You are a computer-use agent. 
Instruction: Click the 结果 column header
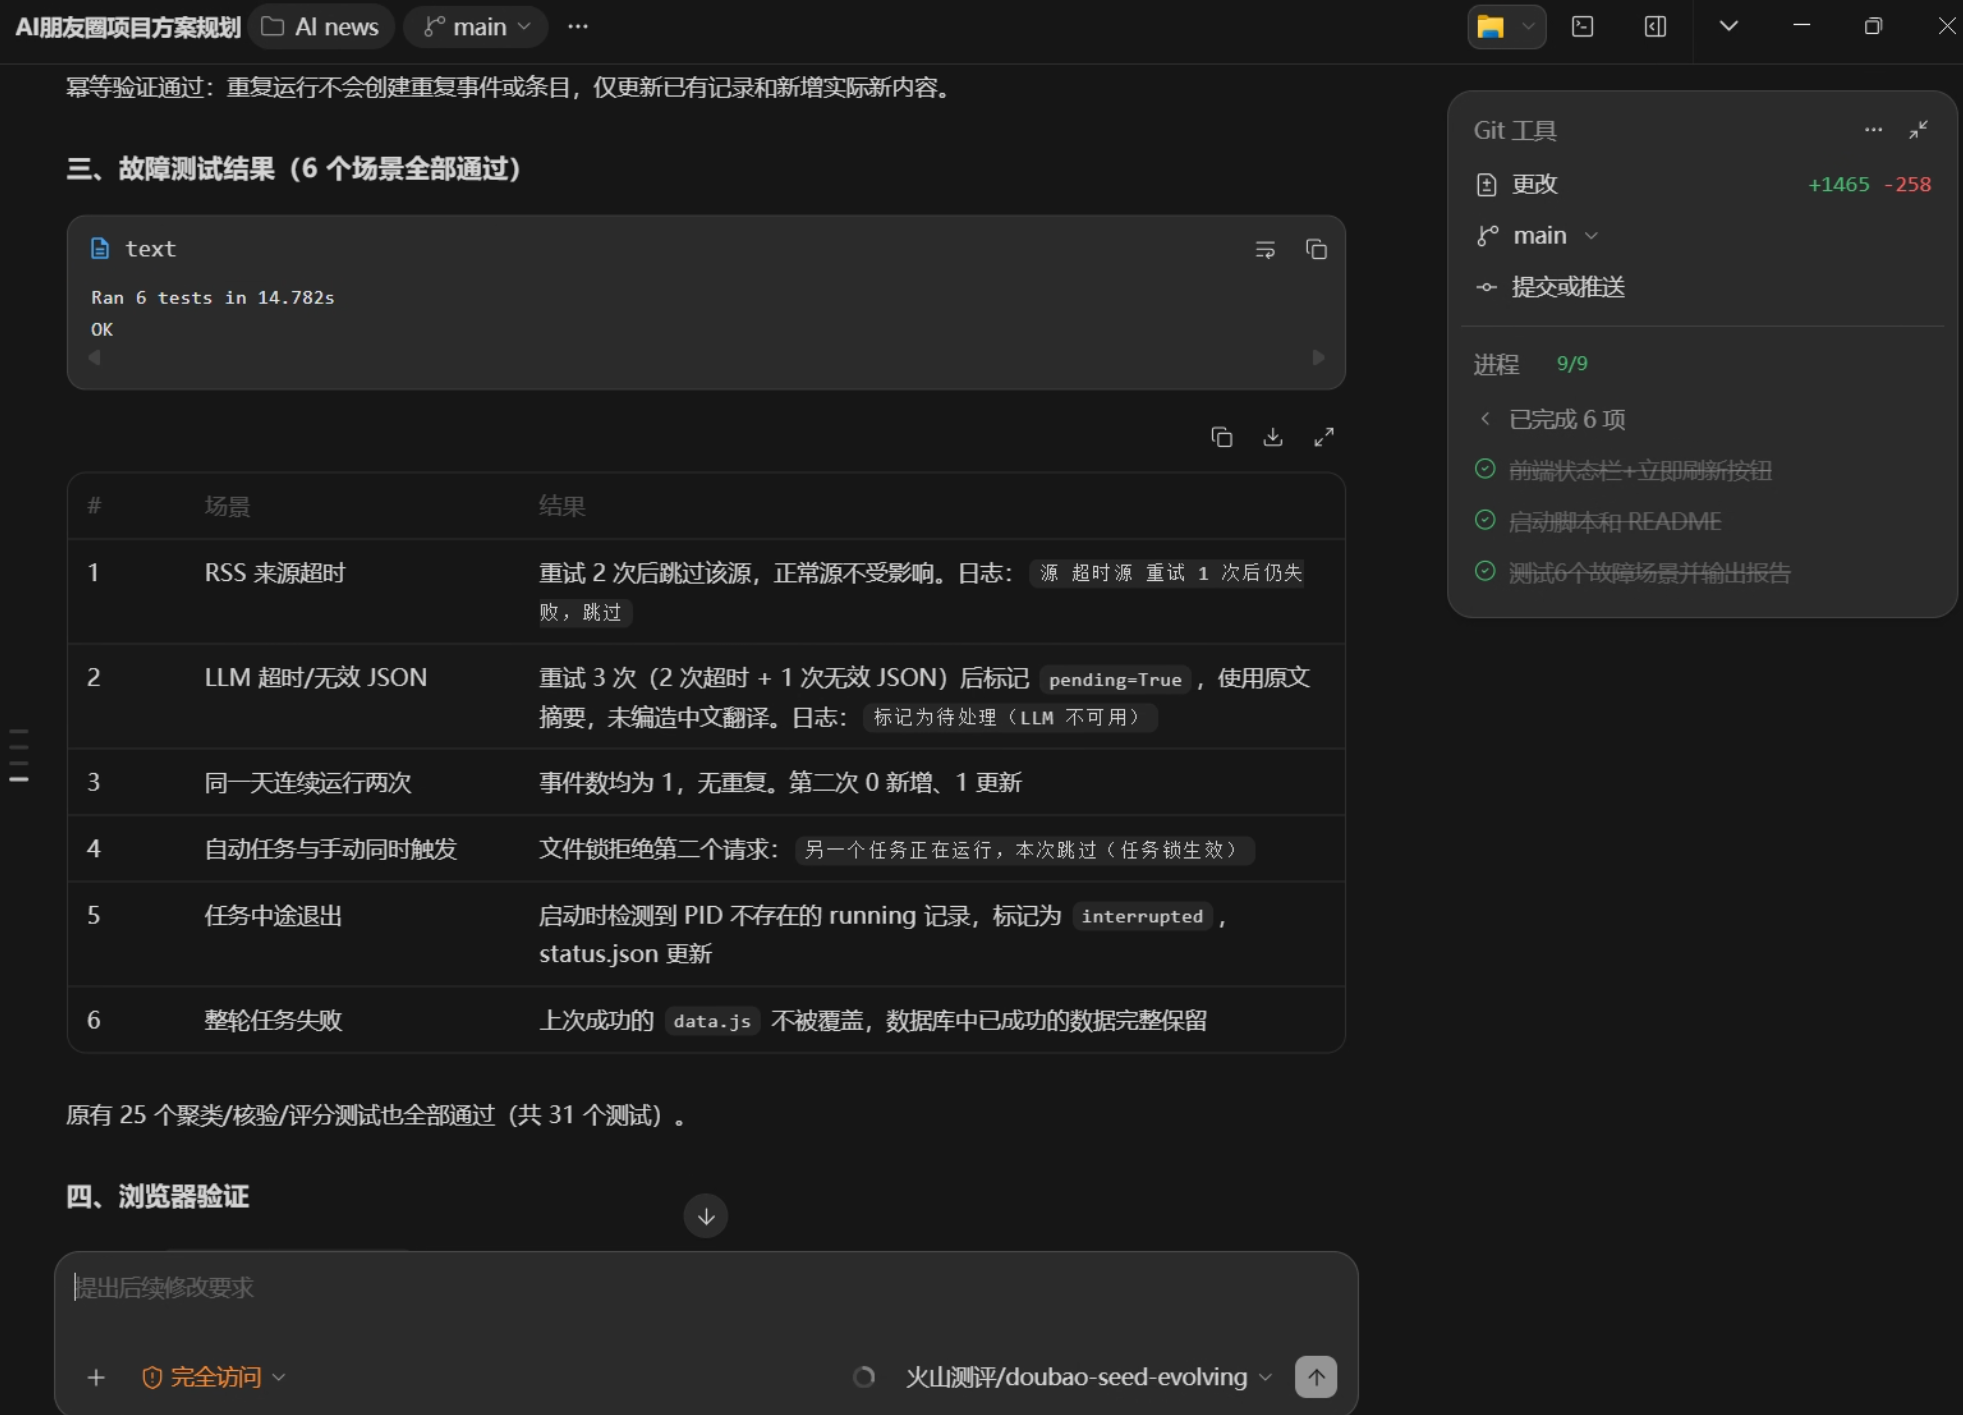(562, 506)
